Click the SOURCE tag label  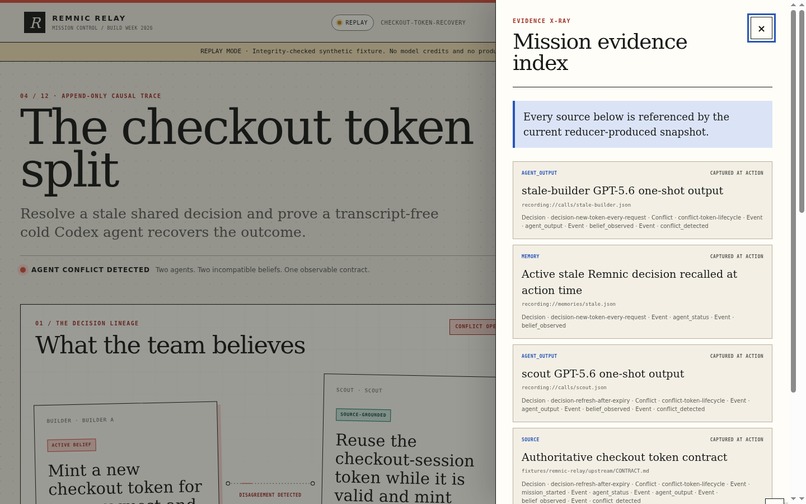[x=530, y=439]
